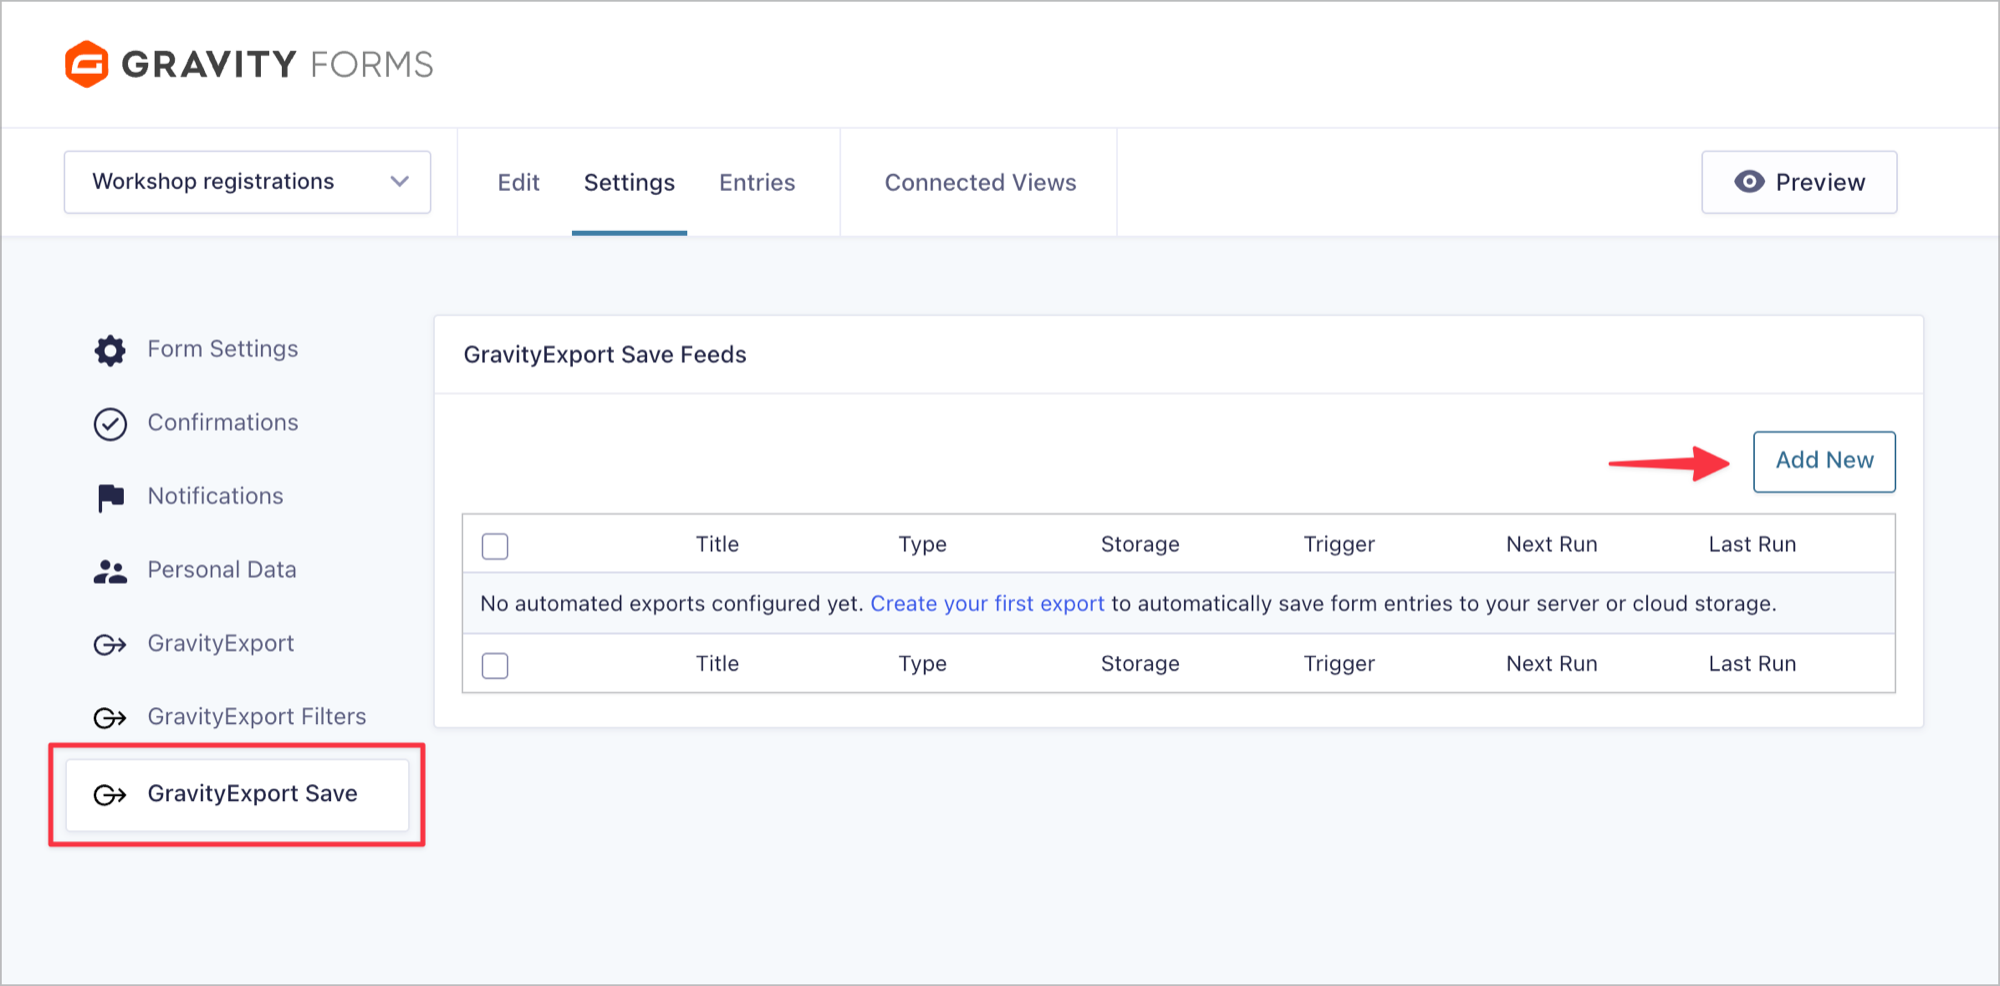2000x986 pixels.
Task: Select GravityExport Save sidebar item
Action: coord(237,794)
